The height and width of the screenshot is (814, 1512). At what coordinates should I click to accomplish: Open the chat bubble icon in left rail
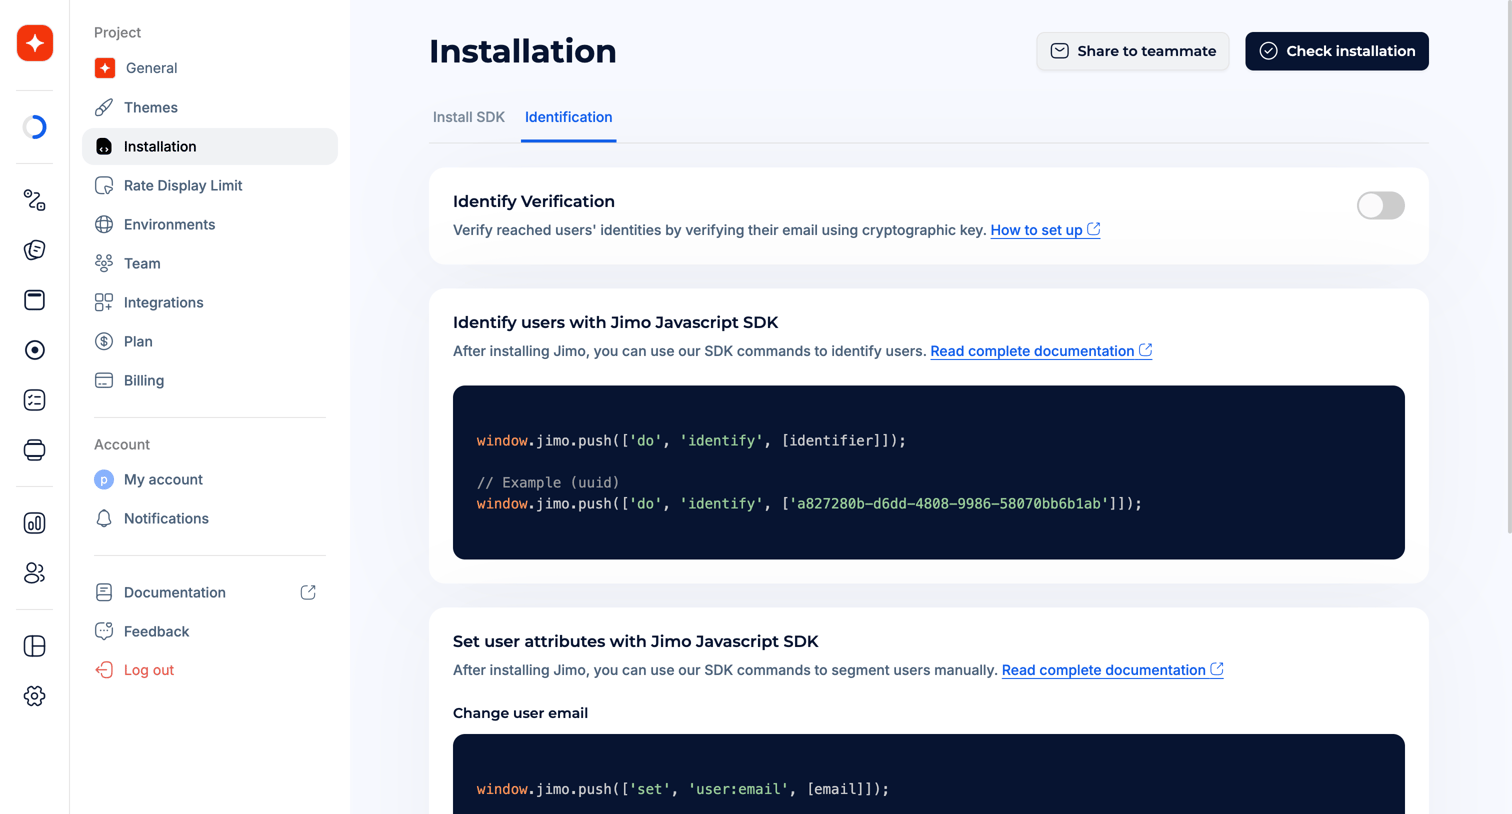35,250
